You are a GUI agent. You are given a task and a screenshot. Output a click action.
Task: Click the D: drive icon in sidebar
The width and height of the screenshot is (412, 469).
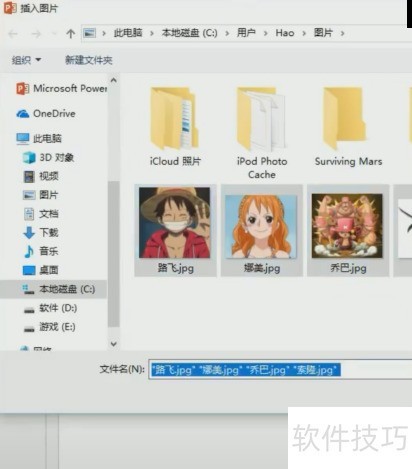tap(29, 310)
